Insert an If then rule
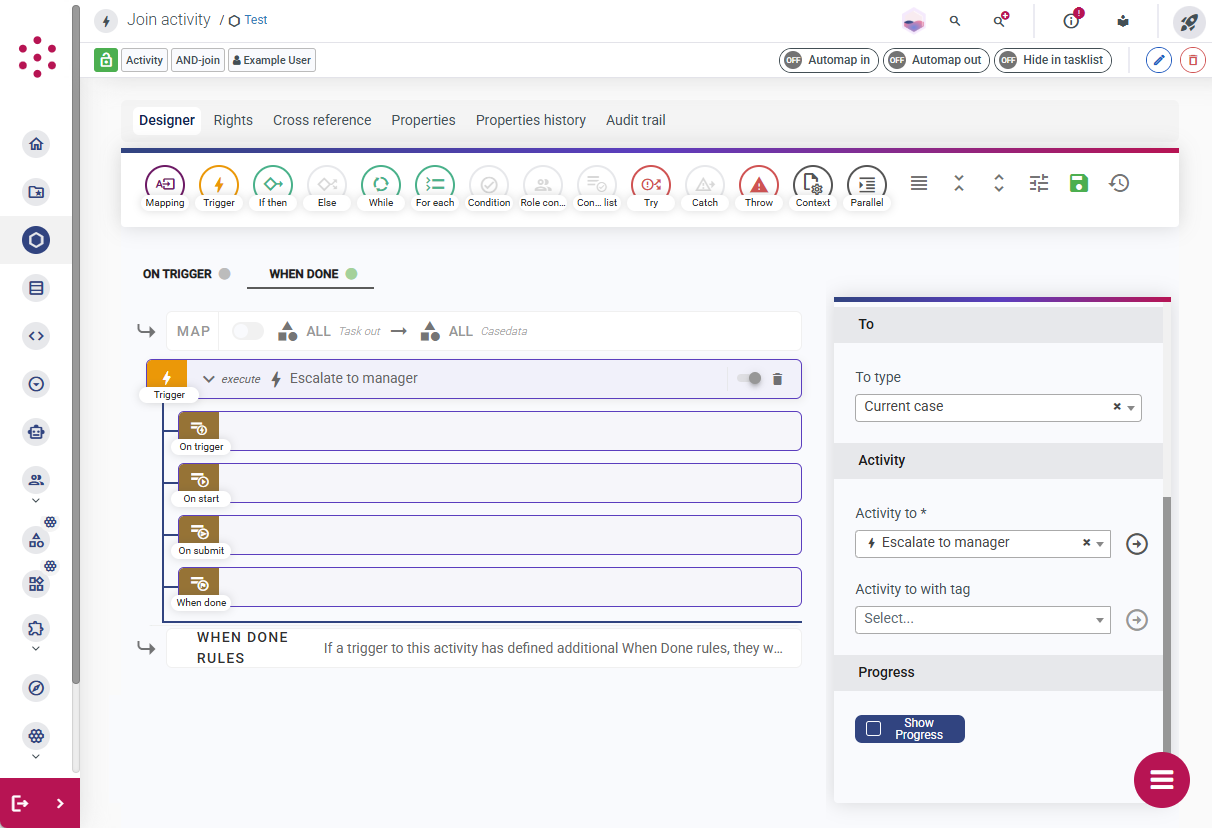 click(x=273, y=187)
